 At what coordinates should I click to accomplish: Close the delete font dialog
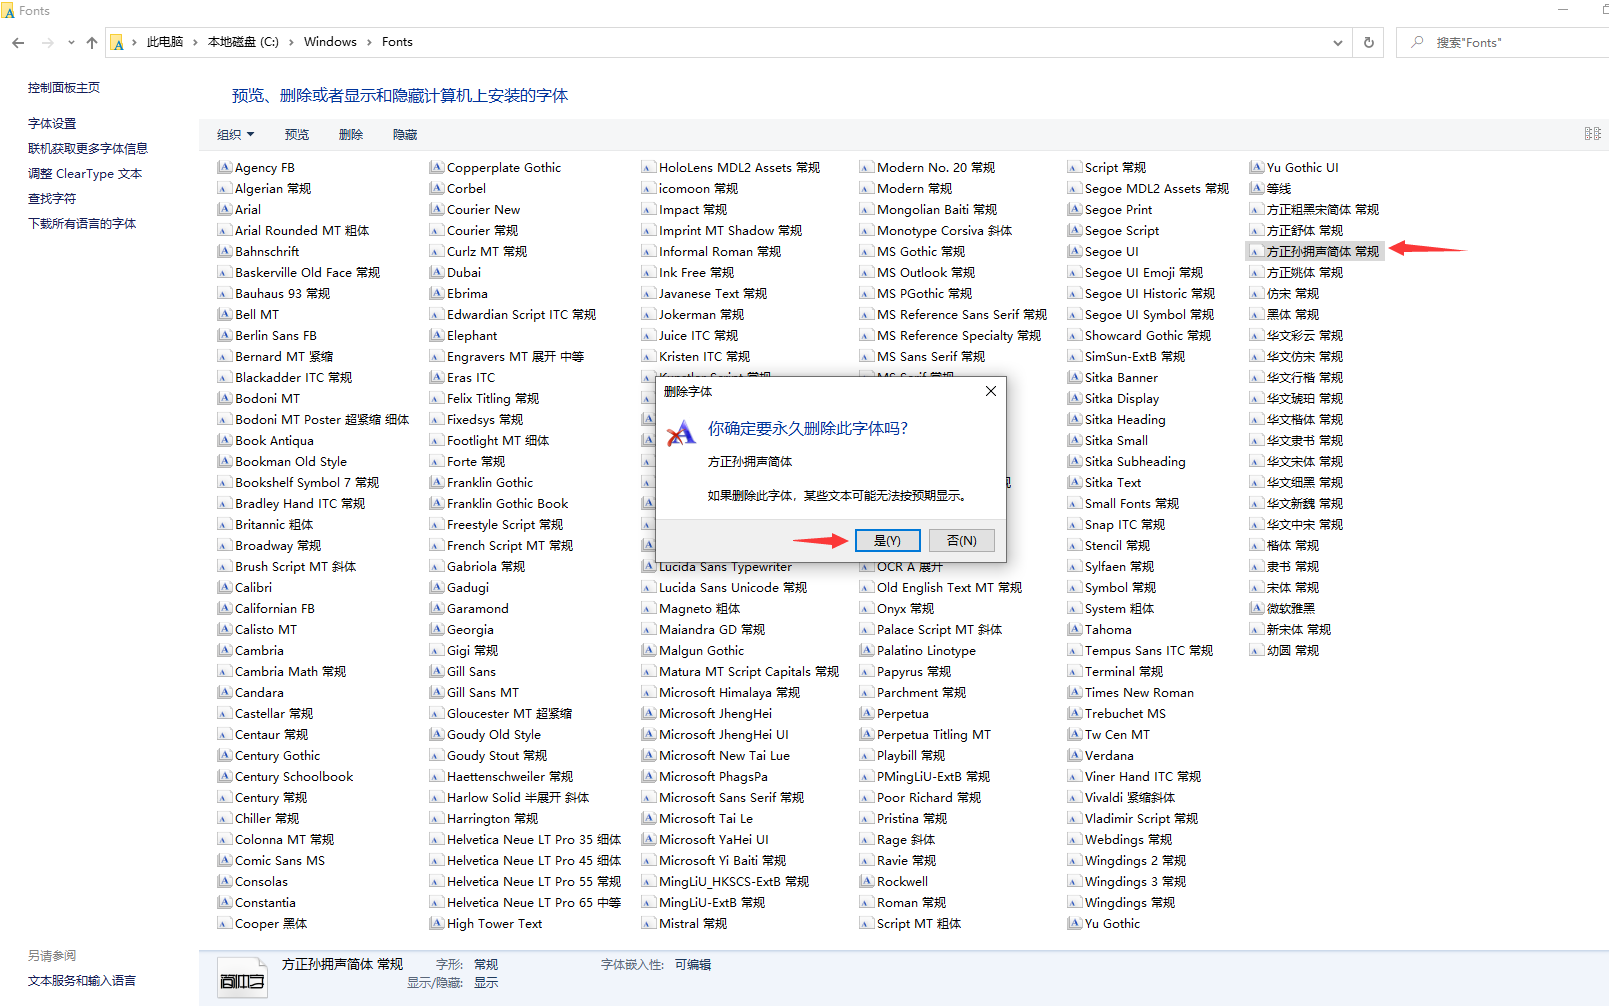tap(990, 391)
